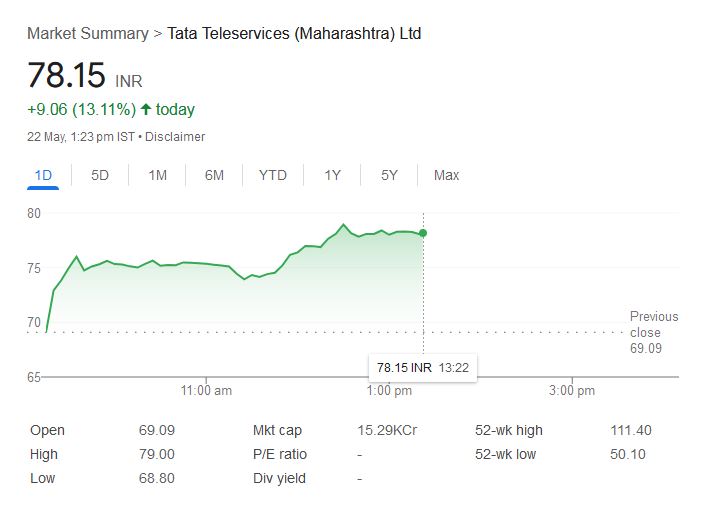The width and height of the screenshot is (718, 505).
Task: Click the 52-wk high value 111.40
Action: pyautogui.click(x=630, y=430)
